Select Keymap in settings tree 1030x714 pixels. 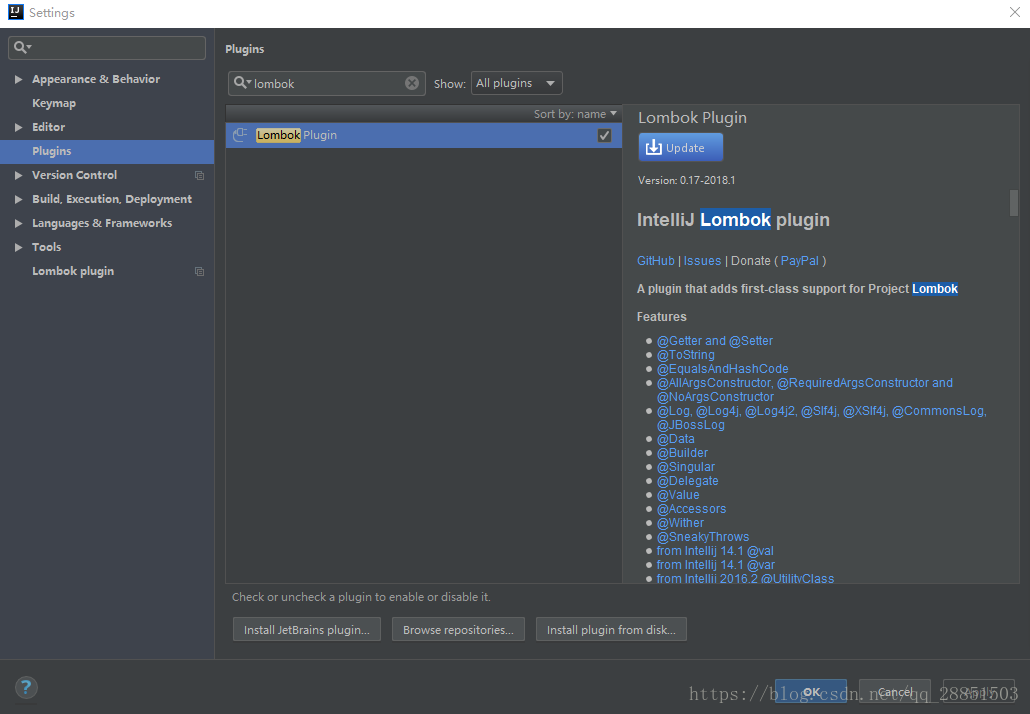(54, 103)
